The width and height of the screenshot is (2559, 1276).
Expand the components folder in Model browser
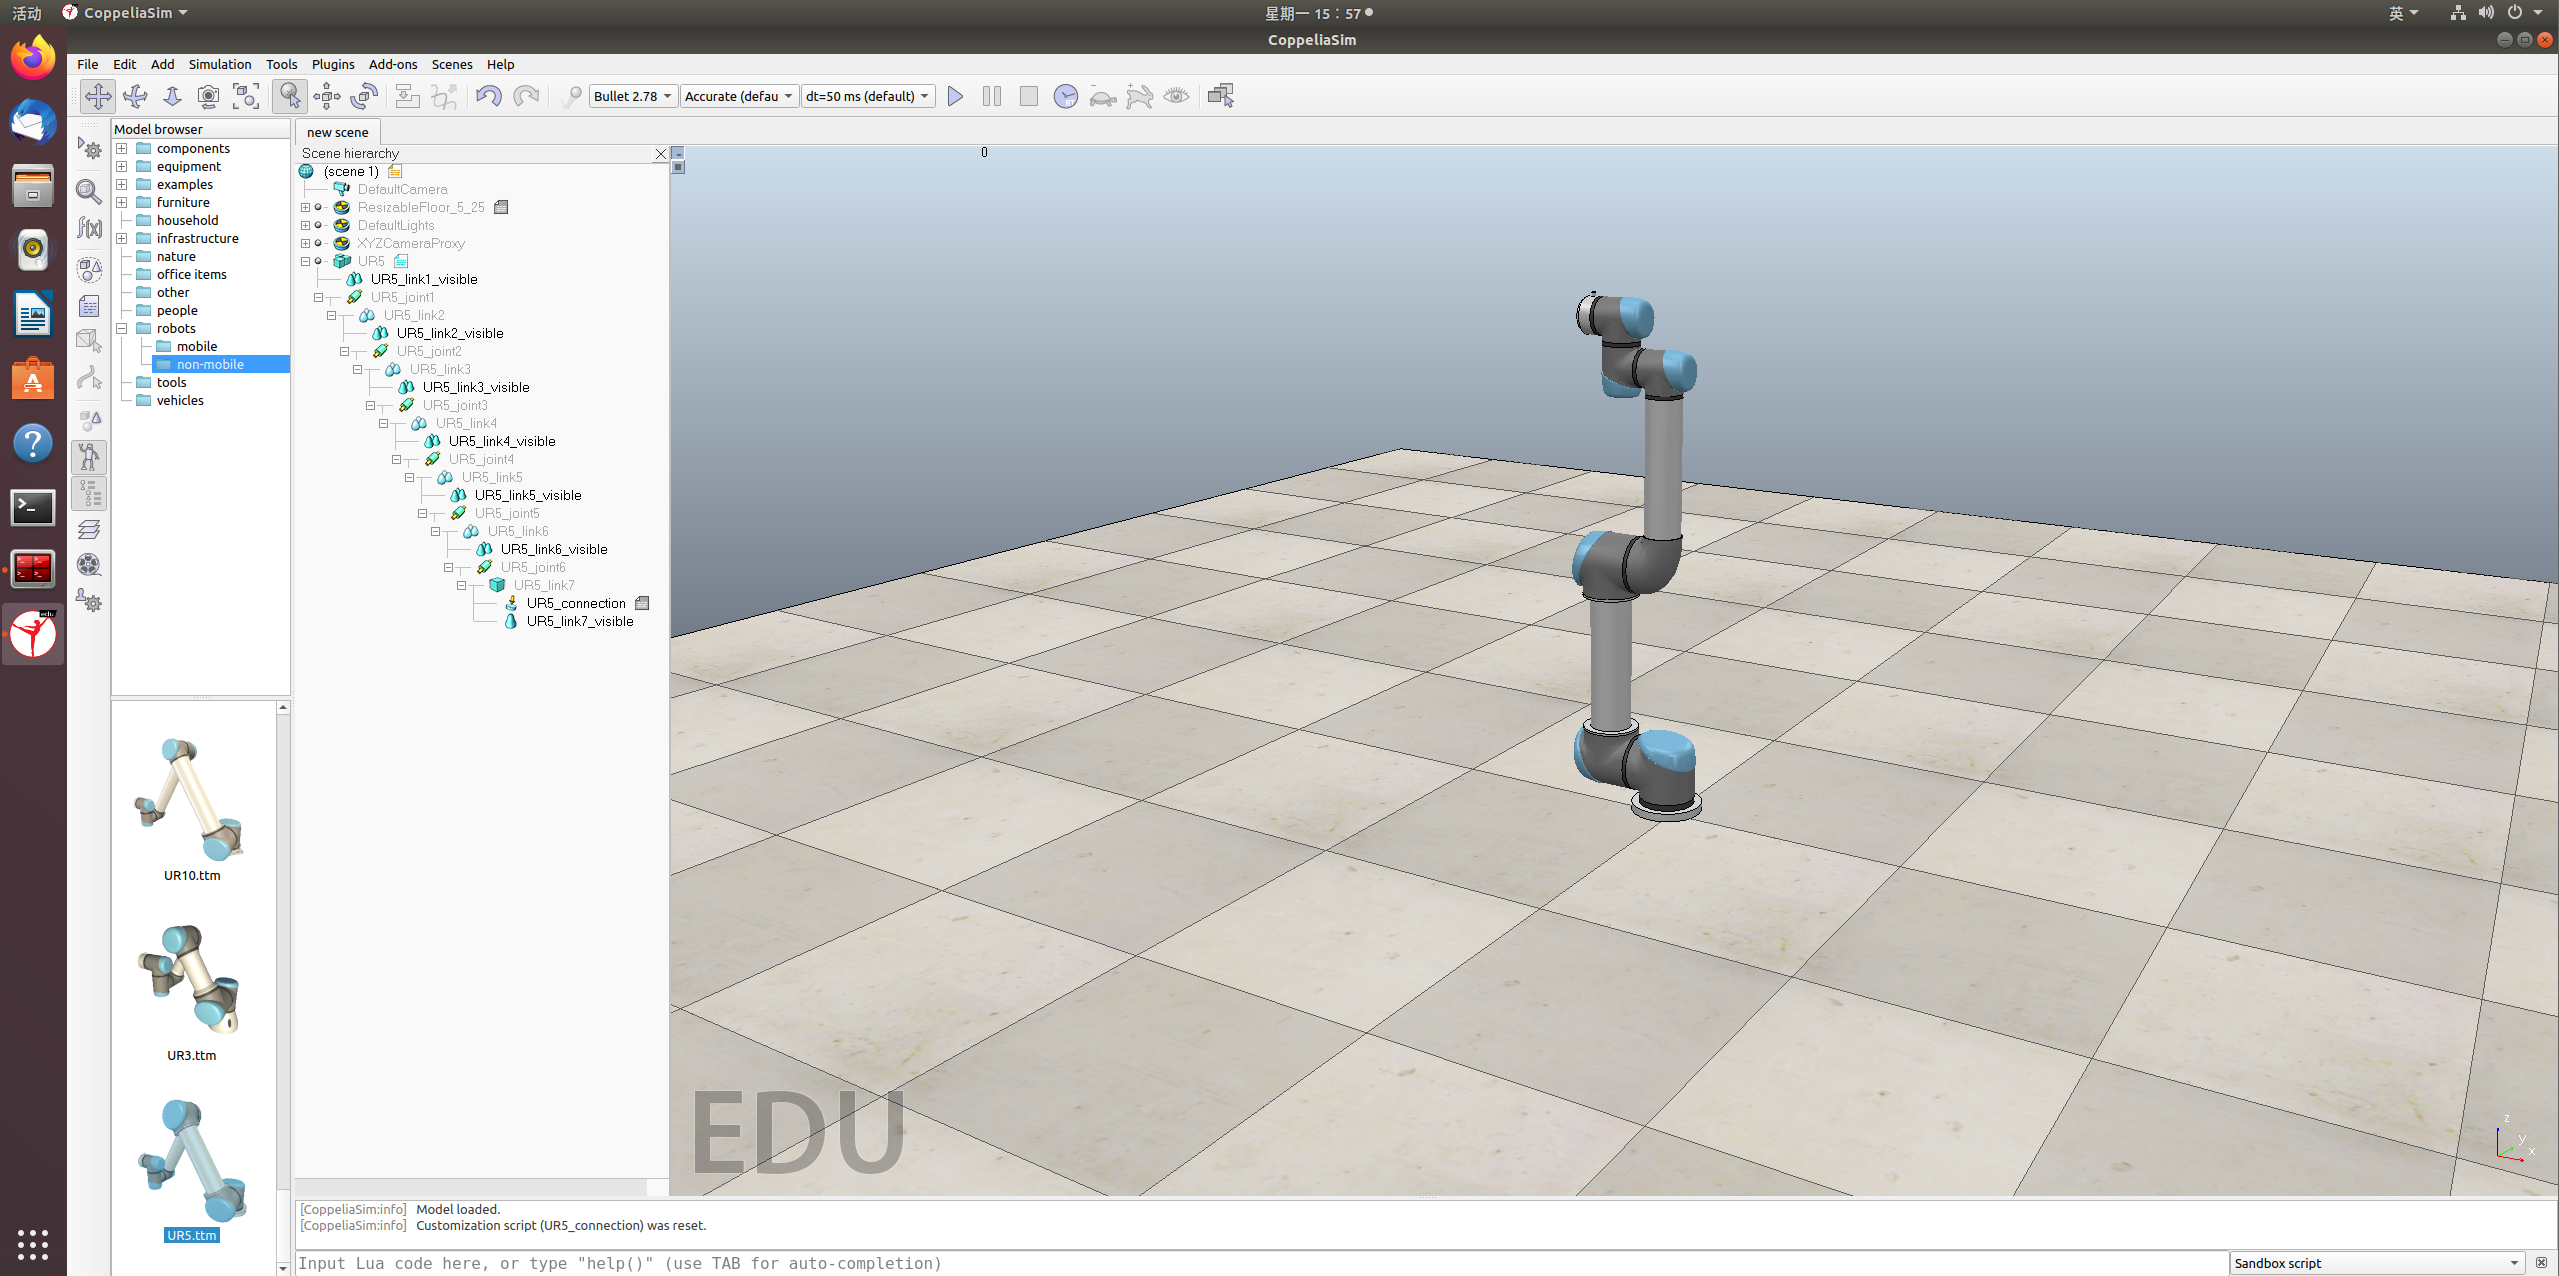tap(122, 148)
